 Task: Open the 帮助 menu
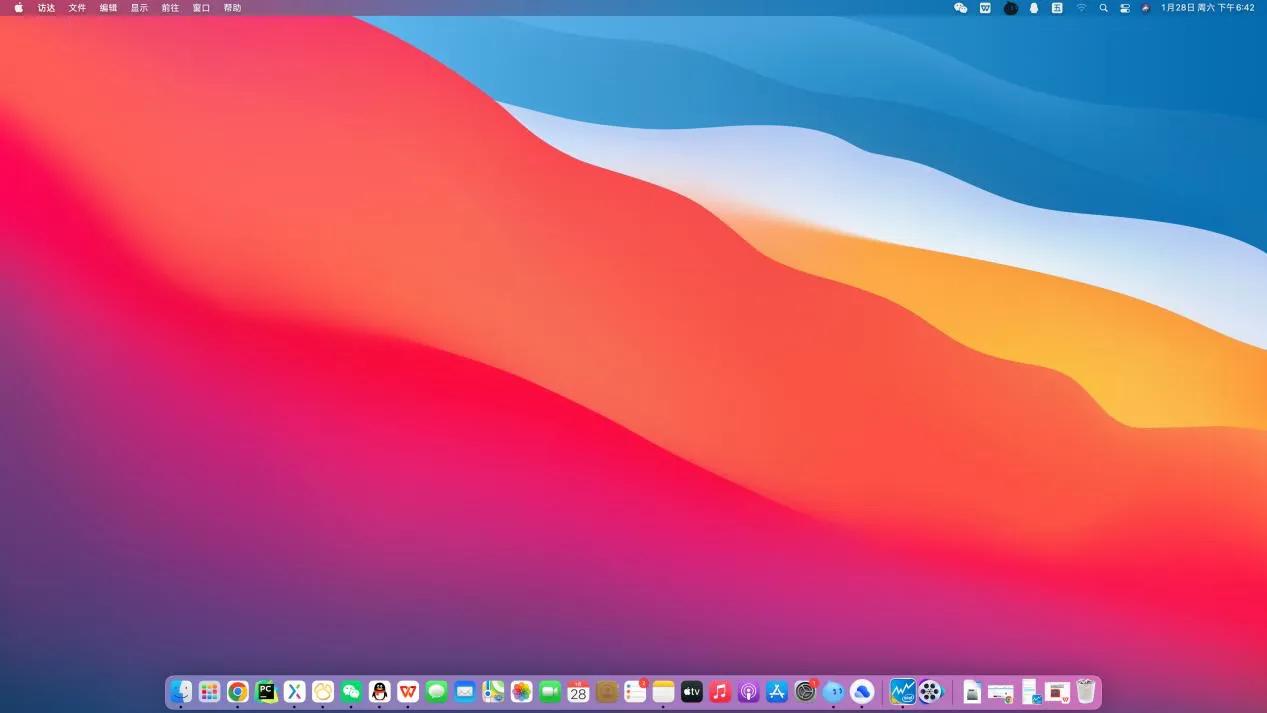232,8
